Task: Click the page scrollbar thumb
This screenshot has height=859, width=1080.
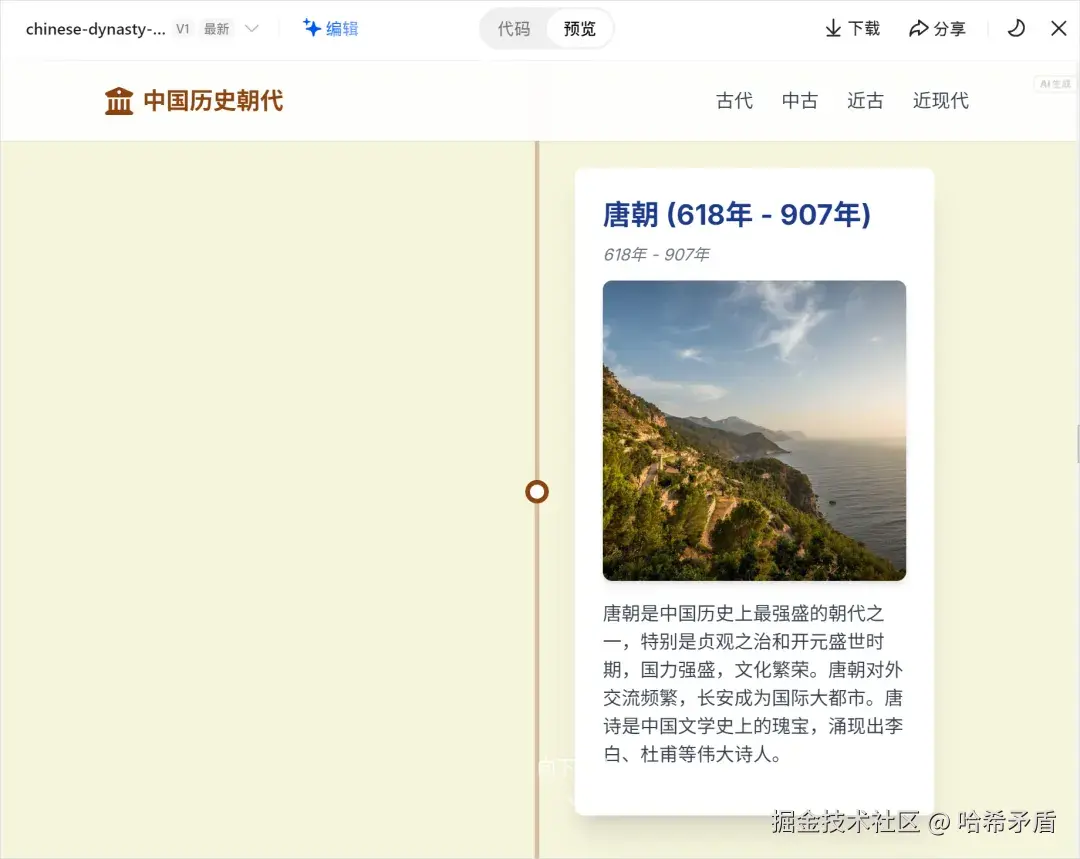Action: 1077,444
